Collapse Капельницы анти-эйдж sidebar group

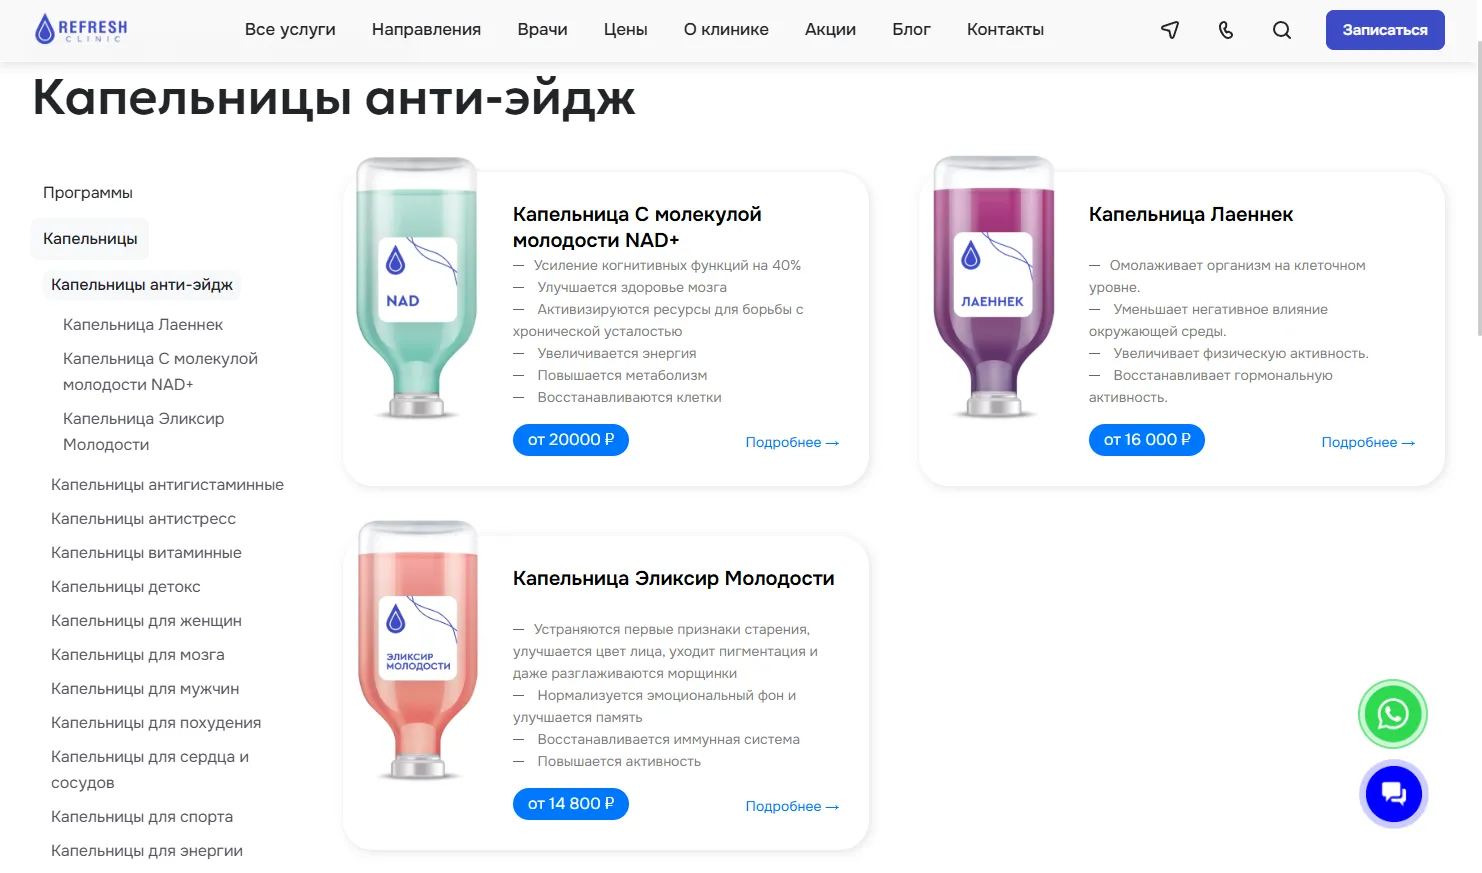[x=142, y=285]
